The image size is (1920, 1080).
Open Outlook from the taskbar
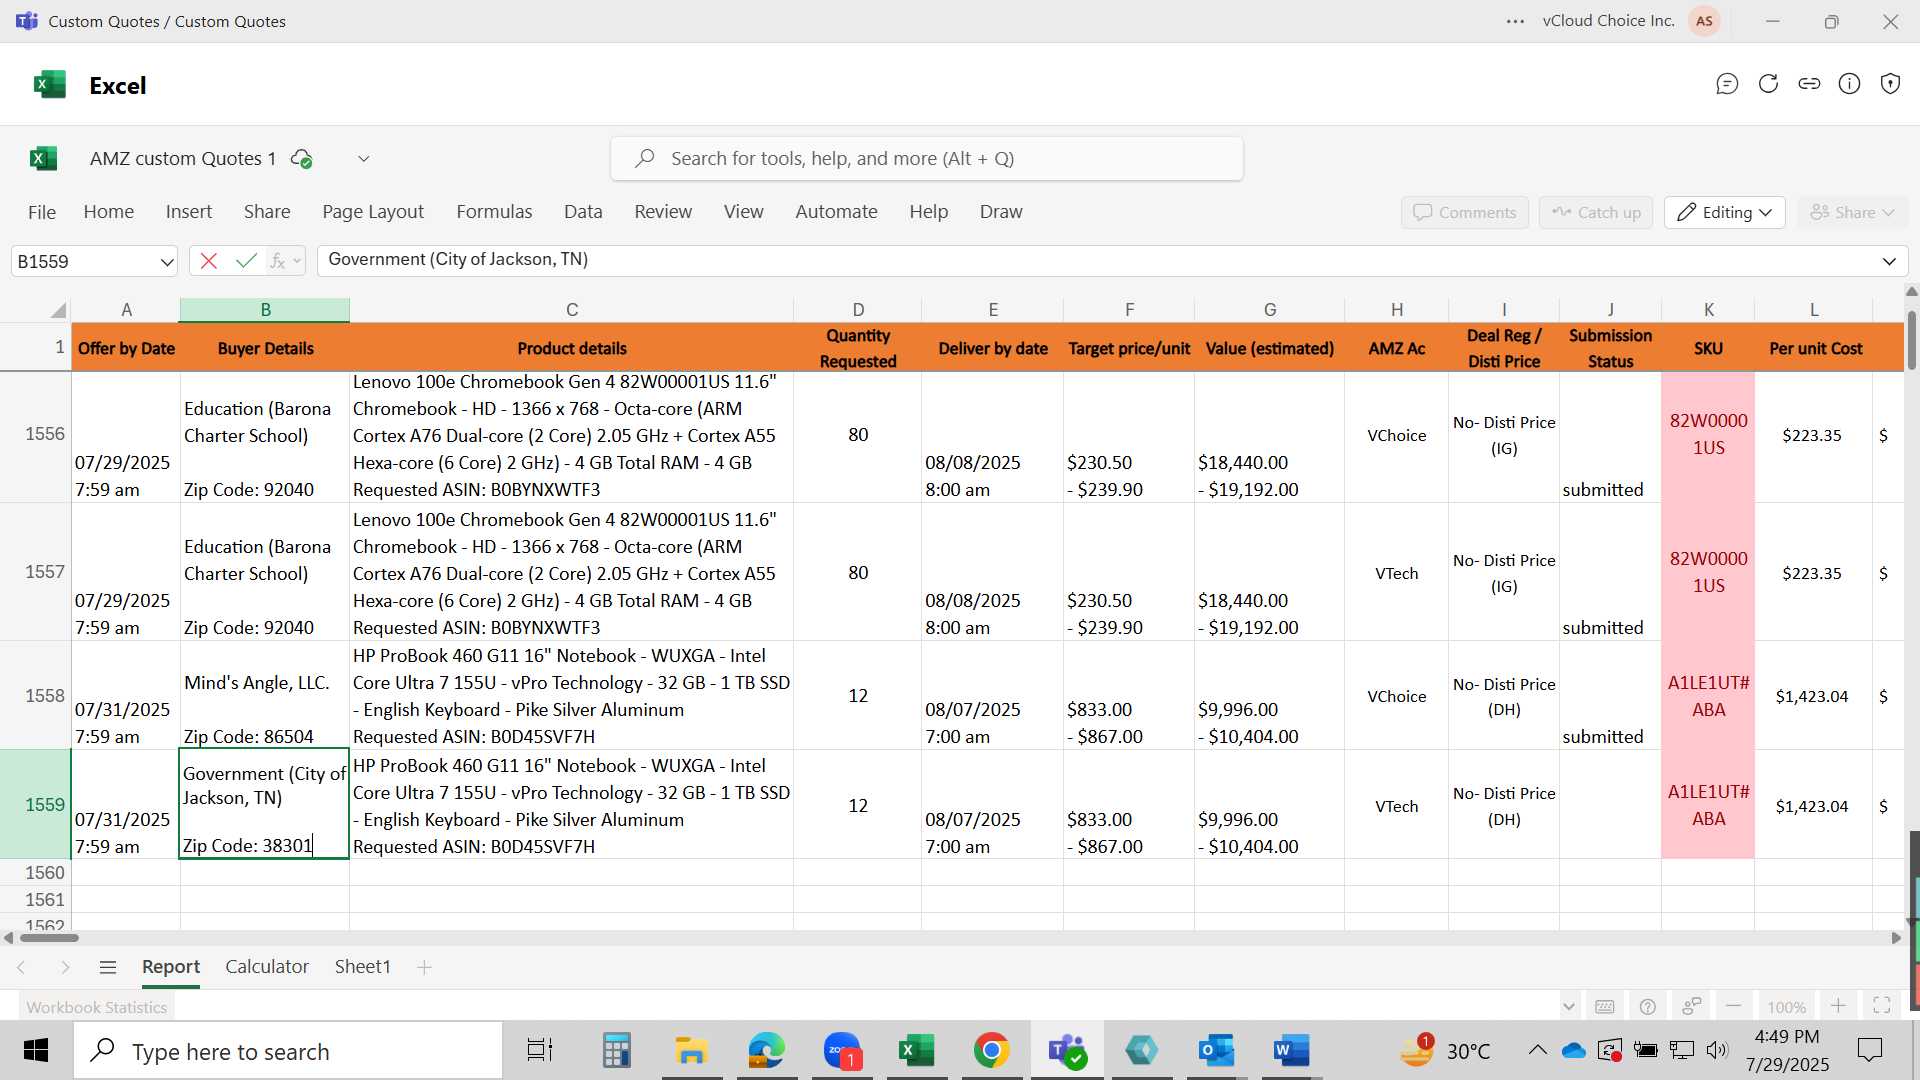click(x=1216, y=1051)
